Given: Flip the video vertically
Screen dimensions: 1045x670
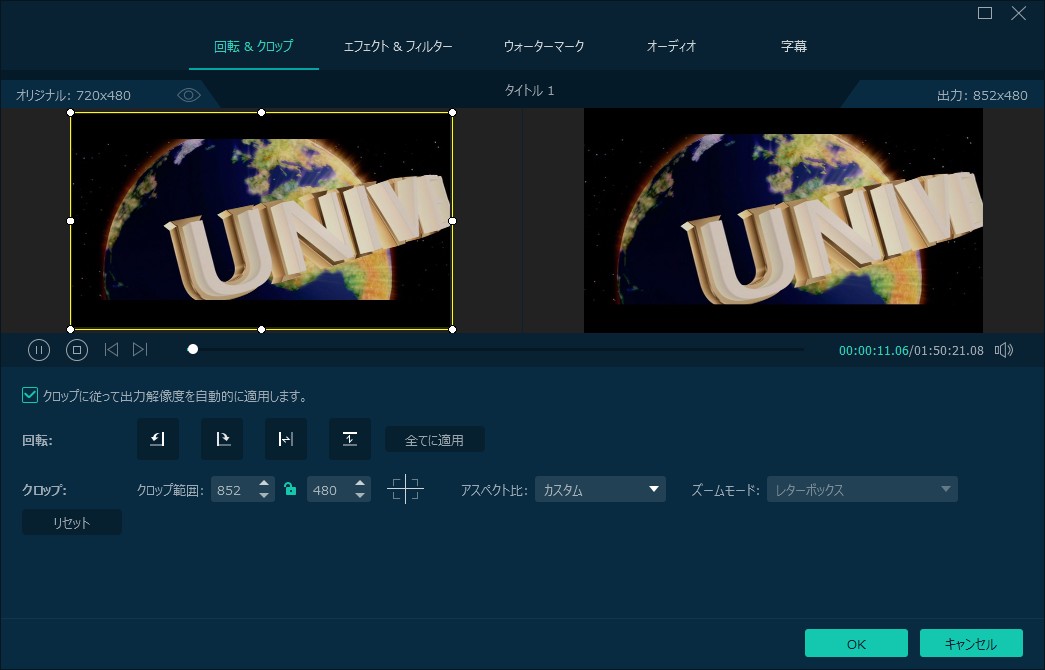Looking at the screenshot, I should (x=350, y=439).
